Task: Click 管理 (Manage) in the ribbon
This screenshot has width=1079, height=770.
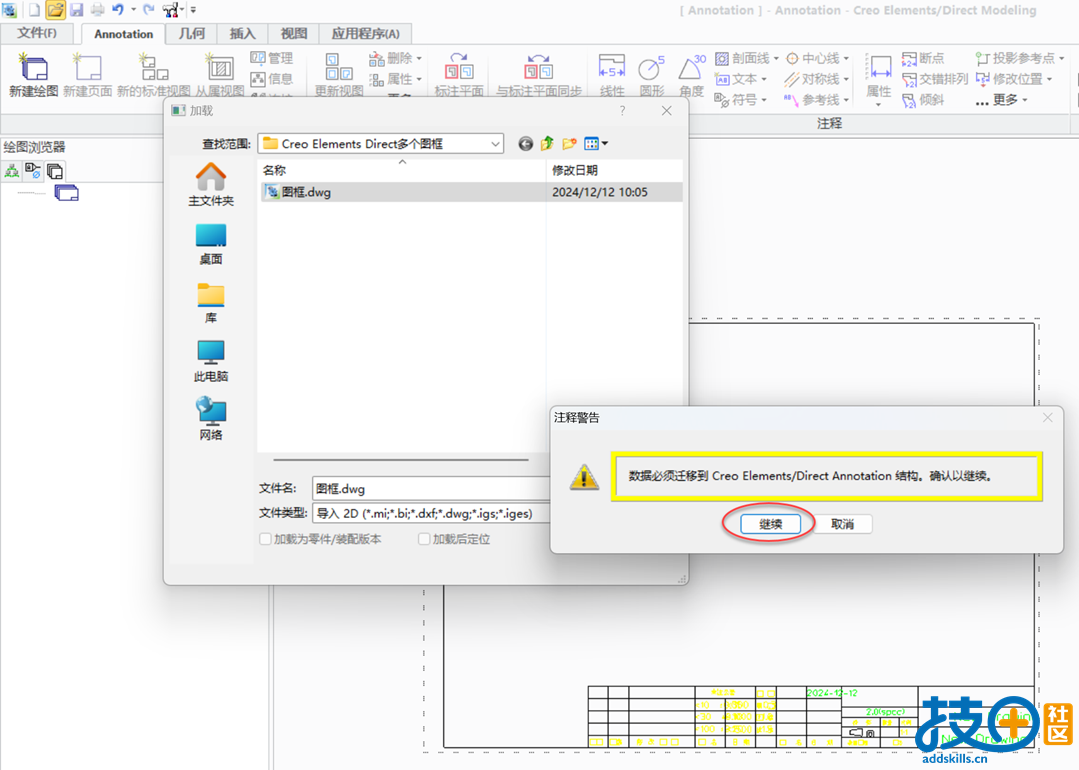Action: pos(272,58)
